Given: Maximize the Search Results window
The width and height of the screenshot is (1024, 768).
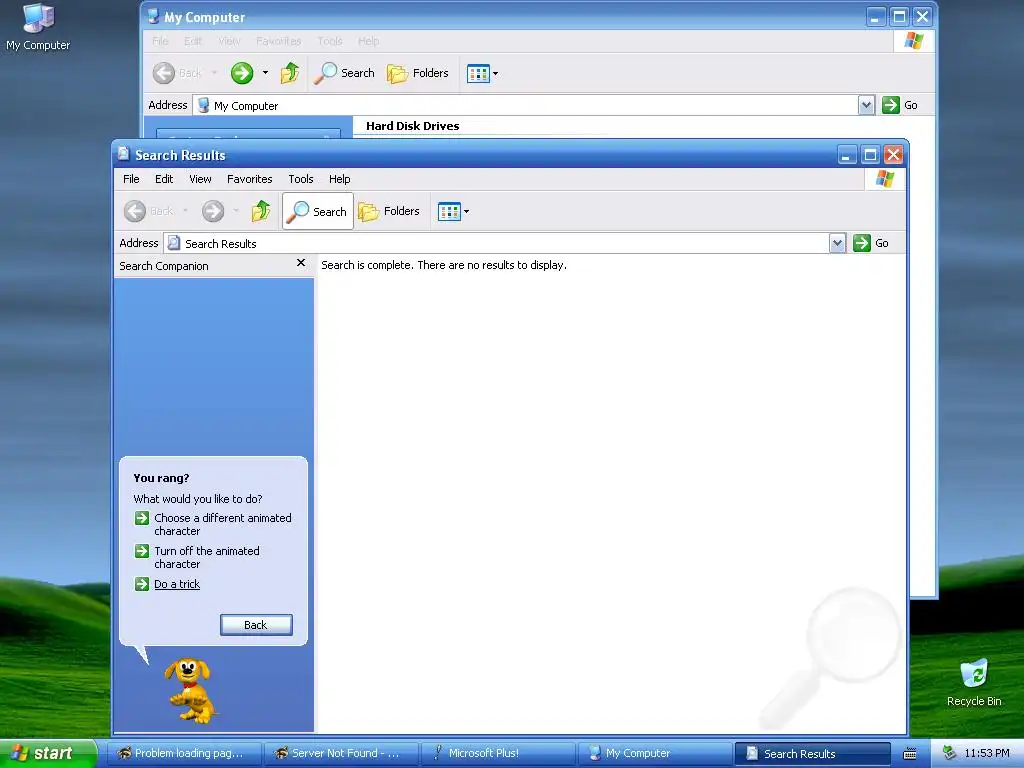Looking at the screenshot, I should [870, 155].
